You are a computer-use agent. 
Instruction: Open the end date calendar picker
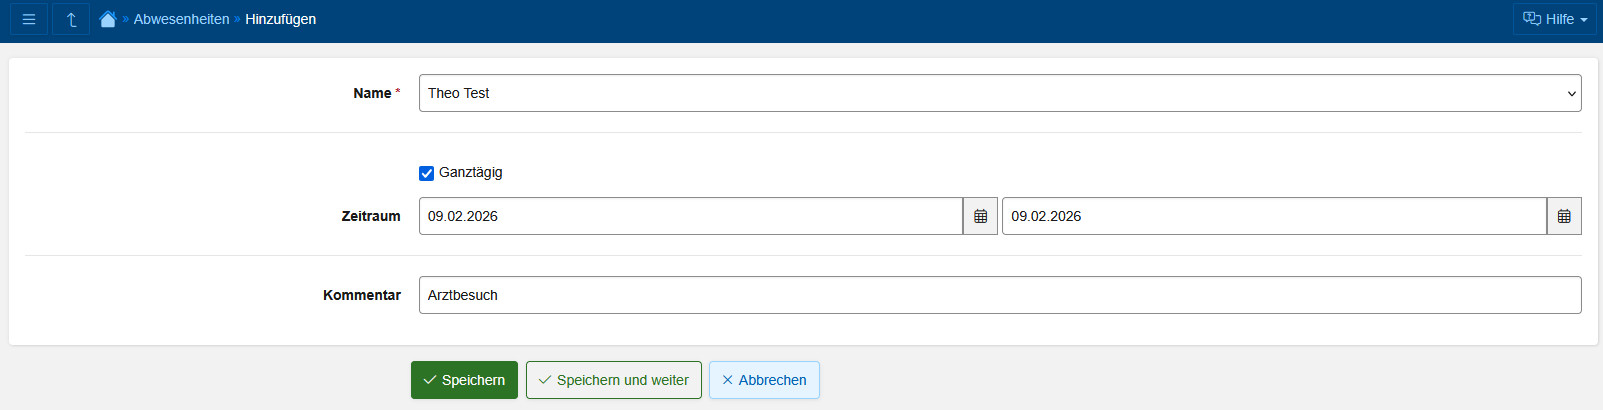tap(1564, 216)
